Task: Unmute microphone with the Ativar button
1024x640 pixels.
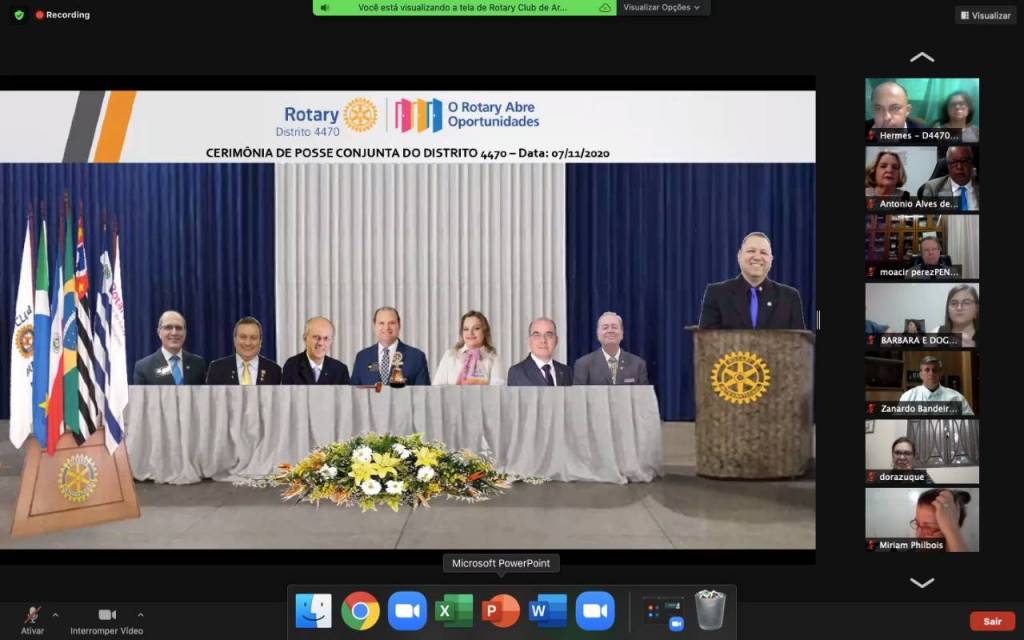Action: pyautogui.click(x=32, y=618)
